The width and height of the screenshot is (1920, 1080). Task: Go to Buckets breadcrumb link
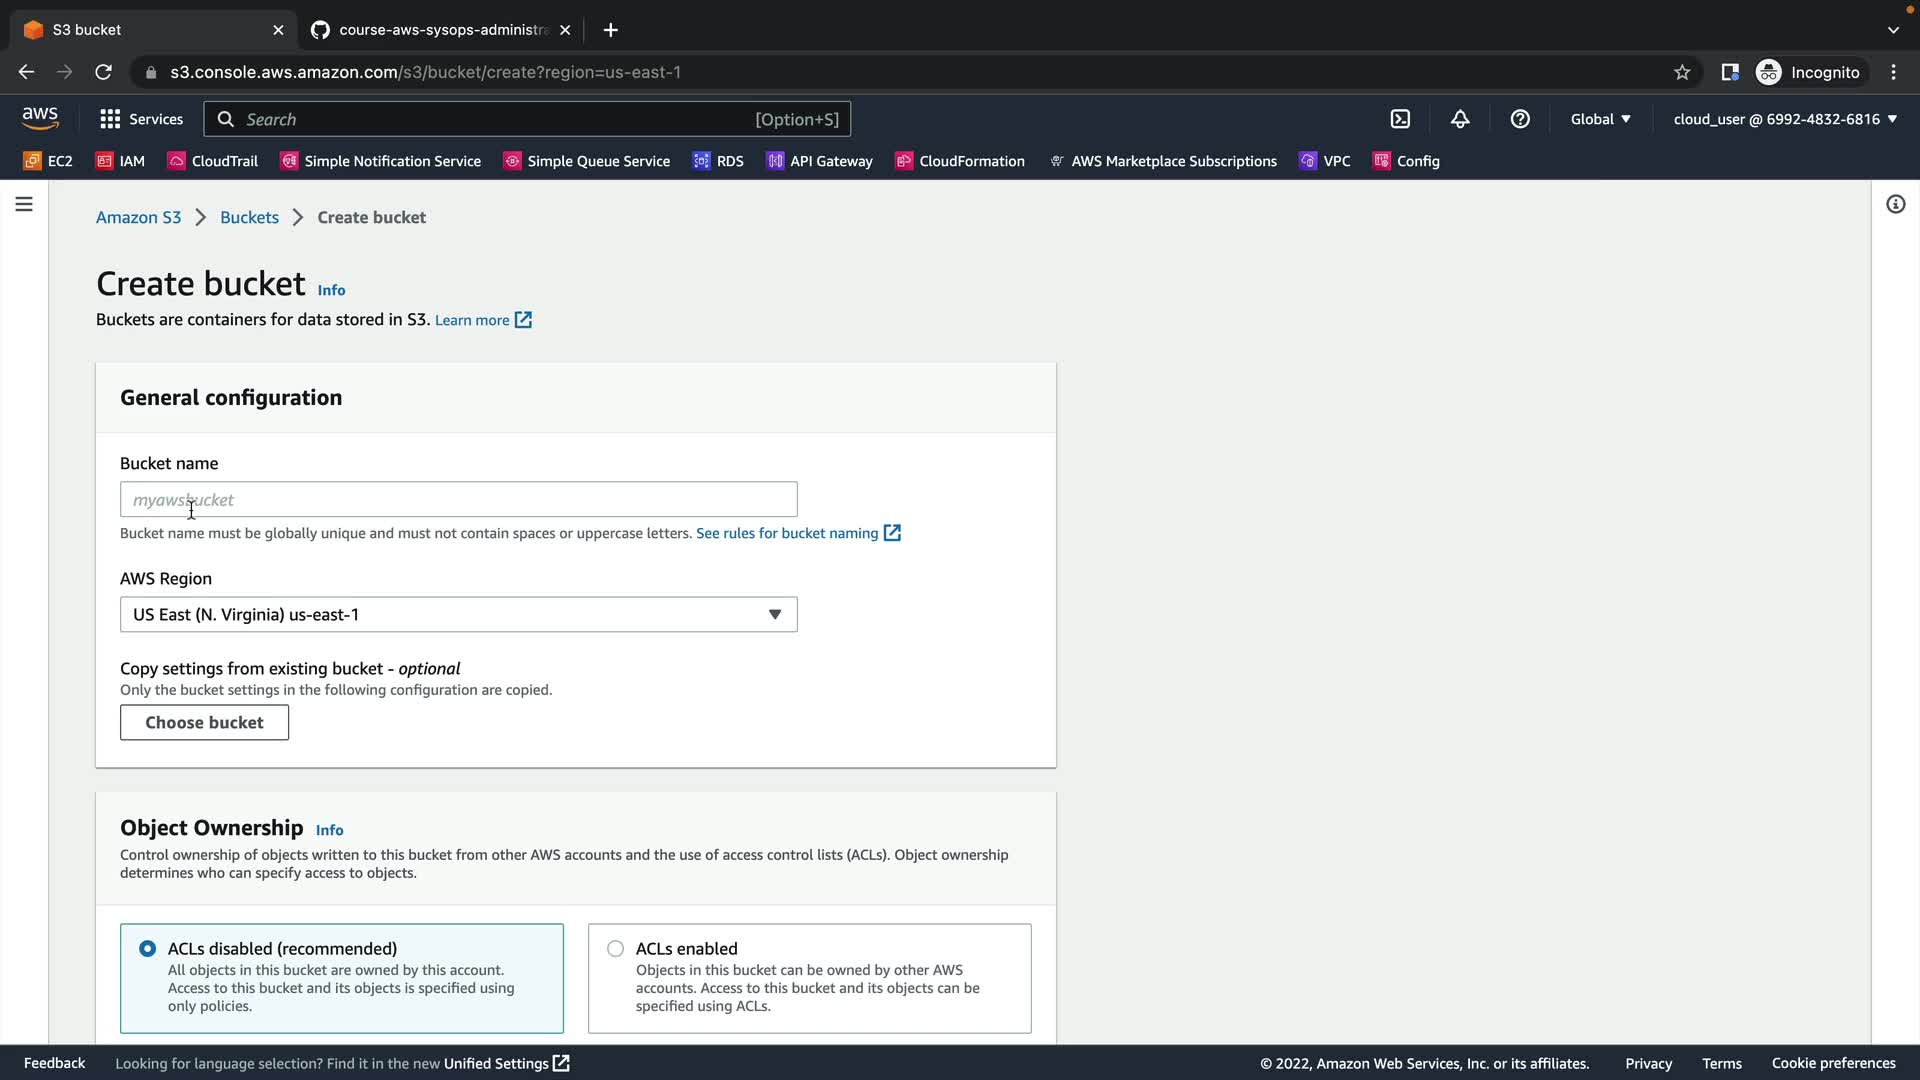[x=249, y=217]
